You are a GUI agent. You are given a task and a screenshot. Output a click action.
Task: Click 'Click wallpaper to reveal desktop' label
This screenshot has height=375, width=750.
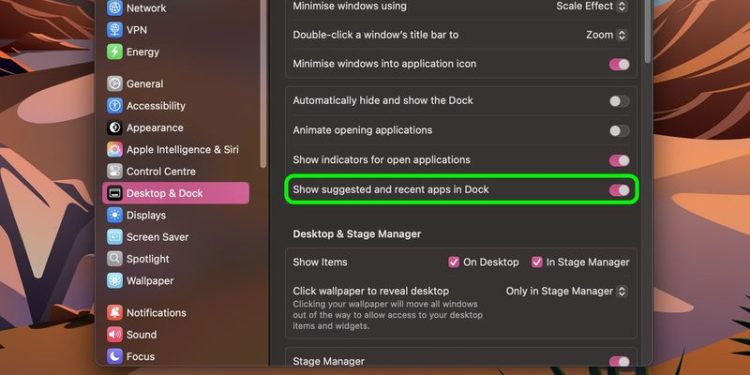pyautogui.click(x=371, y=291)
